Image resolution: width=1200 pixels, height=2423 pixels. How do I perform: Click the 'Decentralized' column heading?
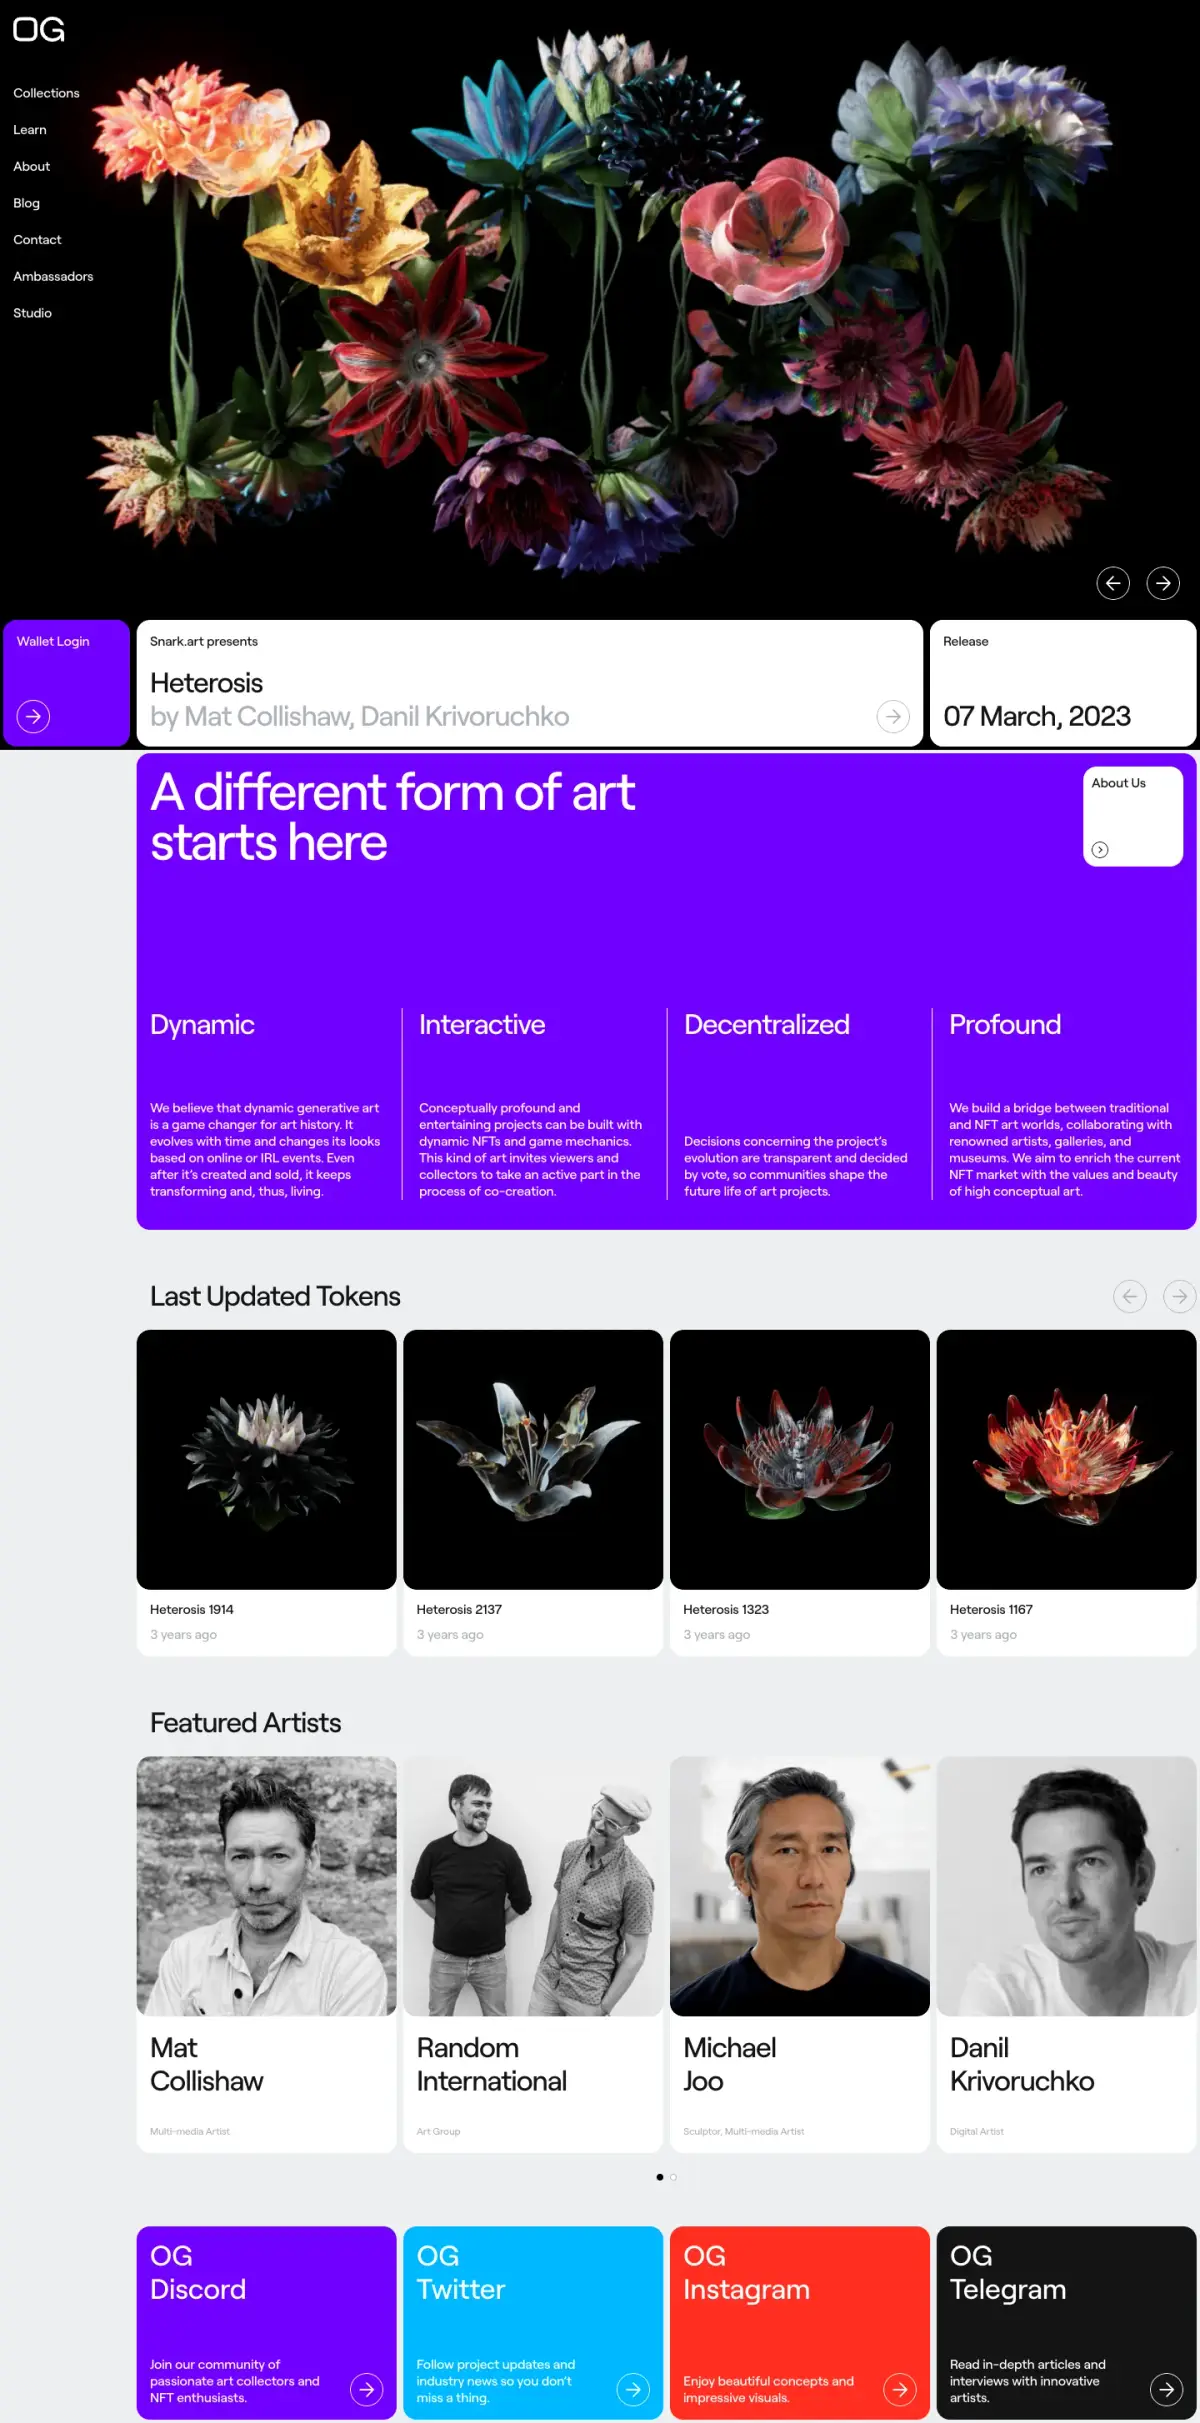coord(767,1024)
